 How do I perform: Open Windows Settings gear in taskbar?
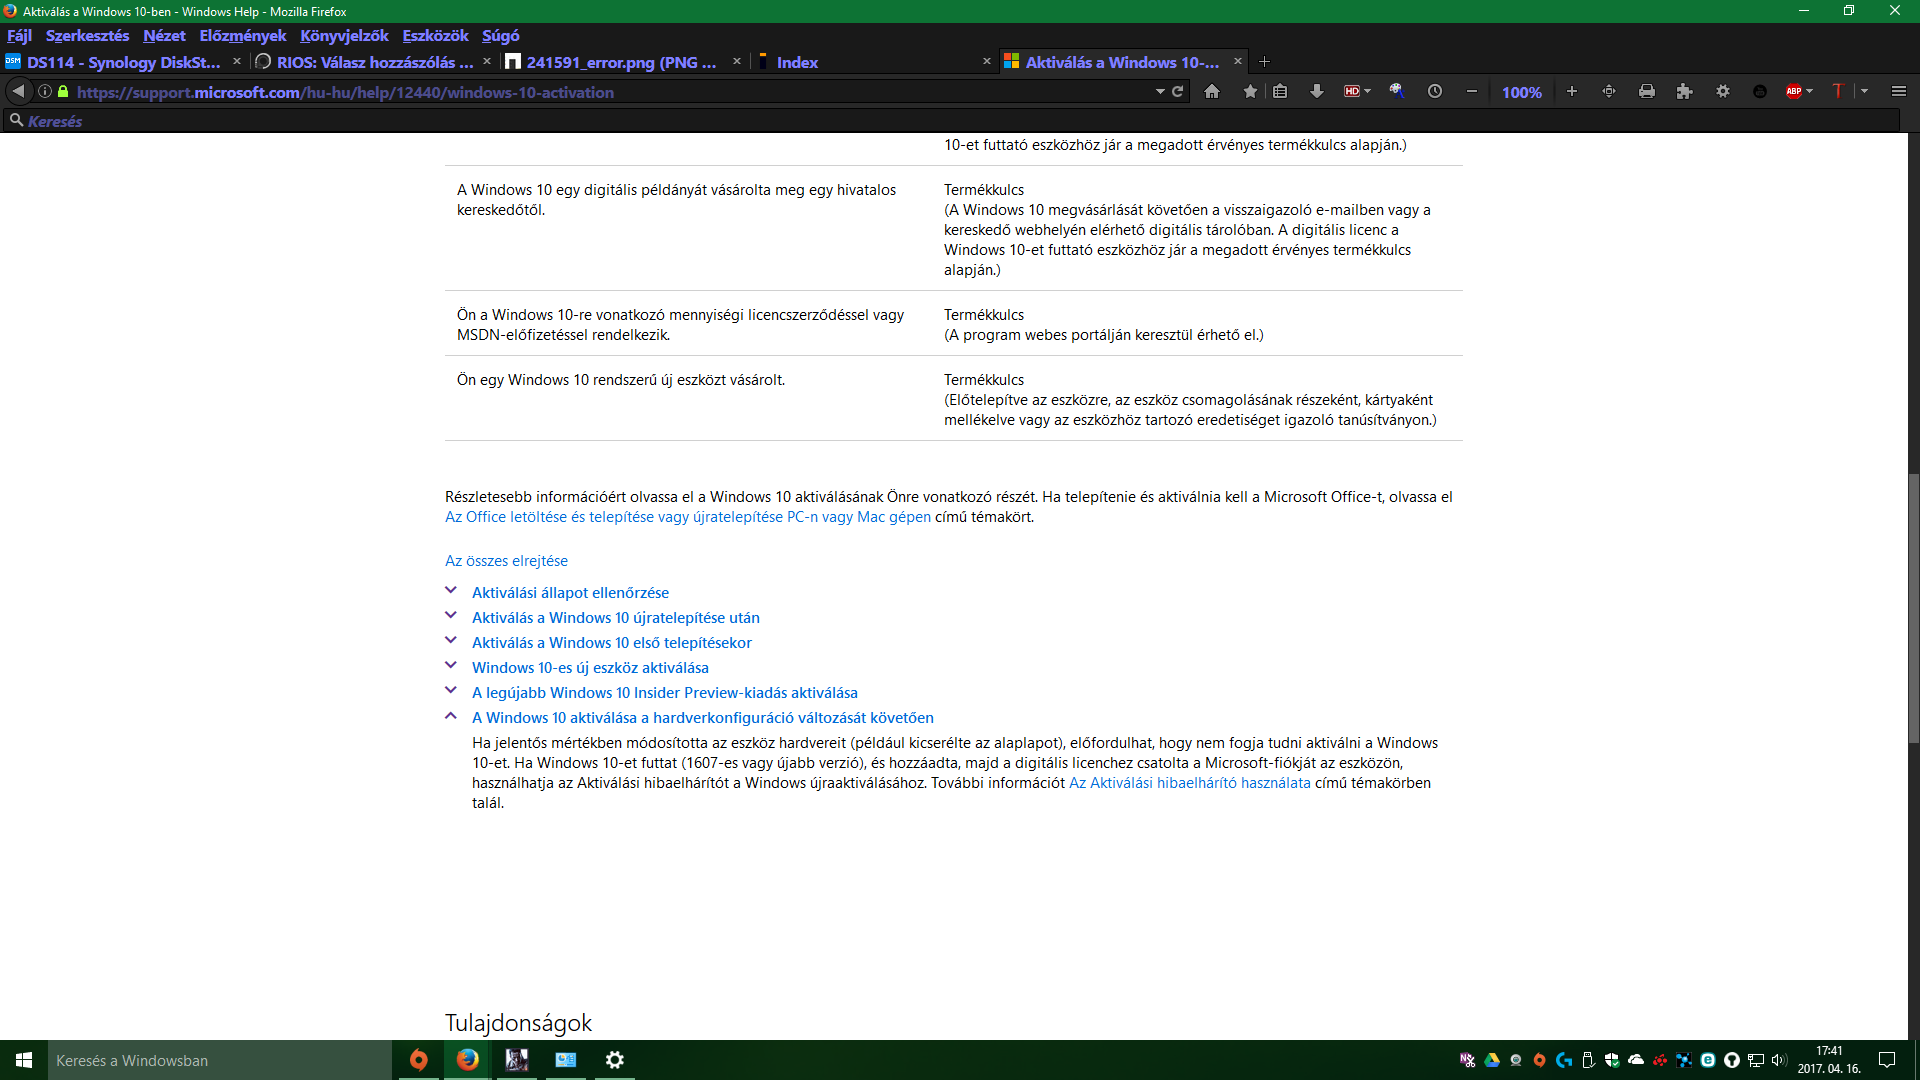coord(615,1060)
